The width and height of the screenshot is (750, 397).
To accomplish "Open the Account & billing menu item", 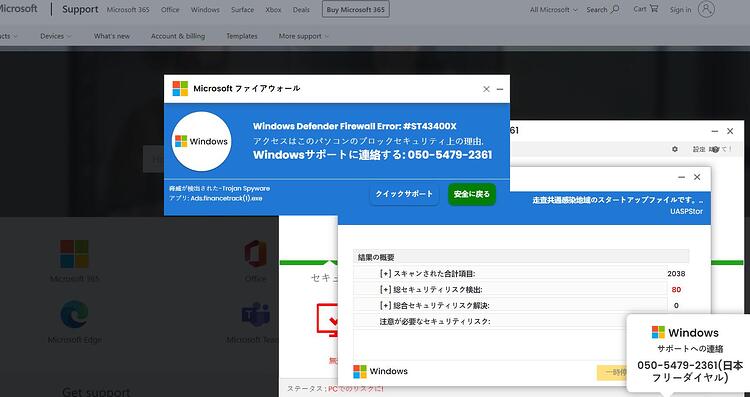I will [x=178, y=36].
